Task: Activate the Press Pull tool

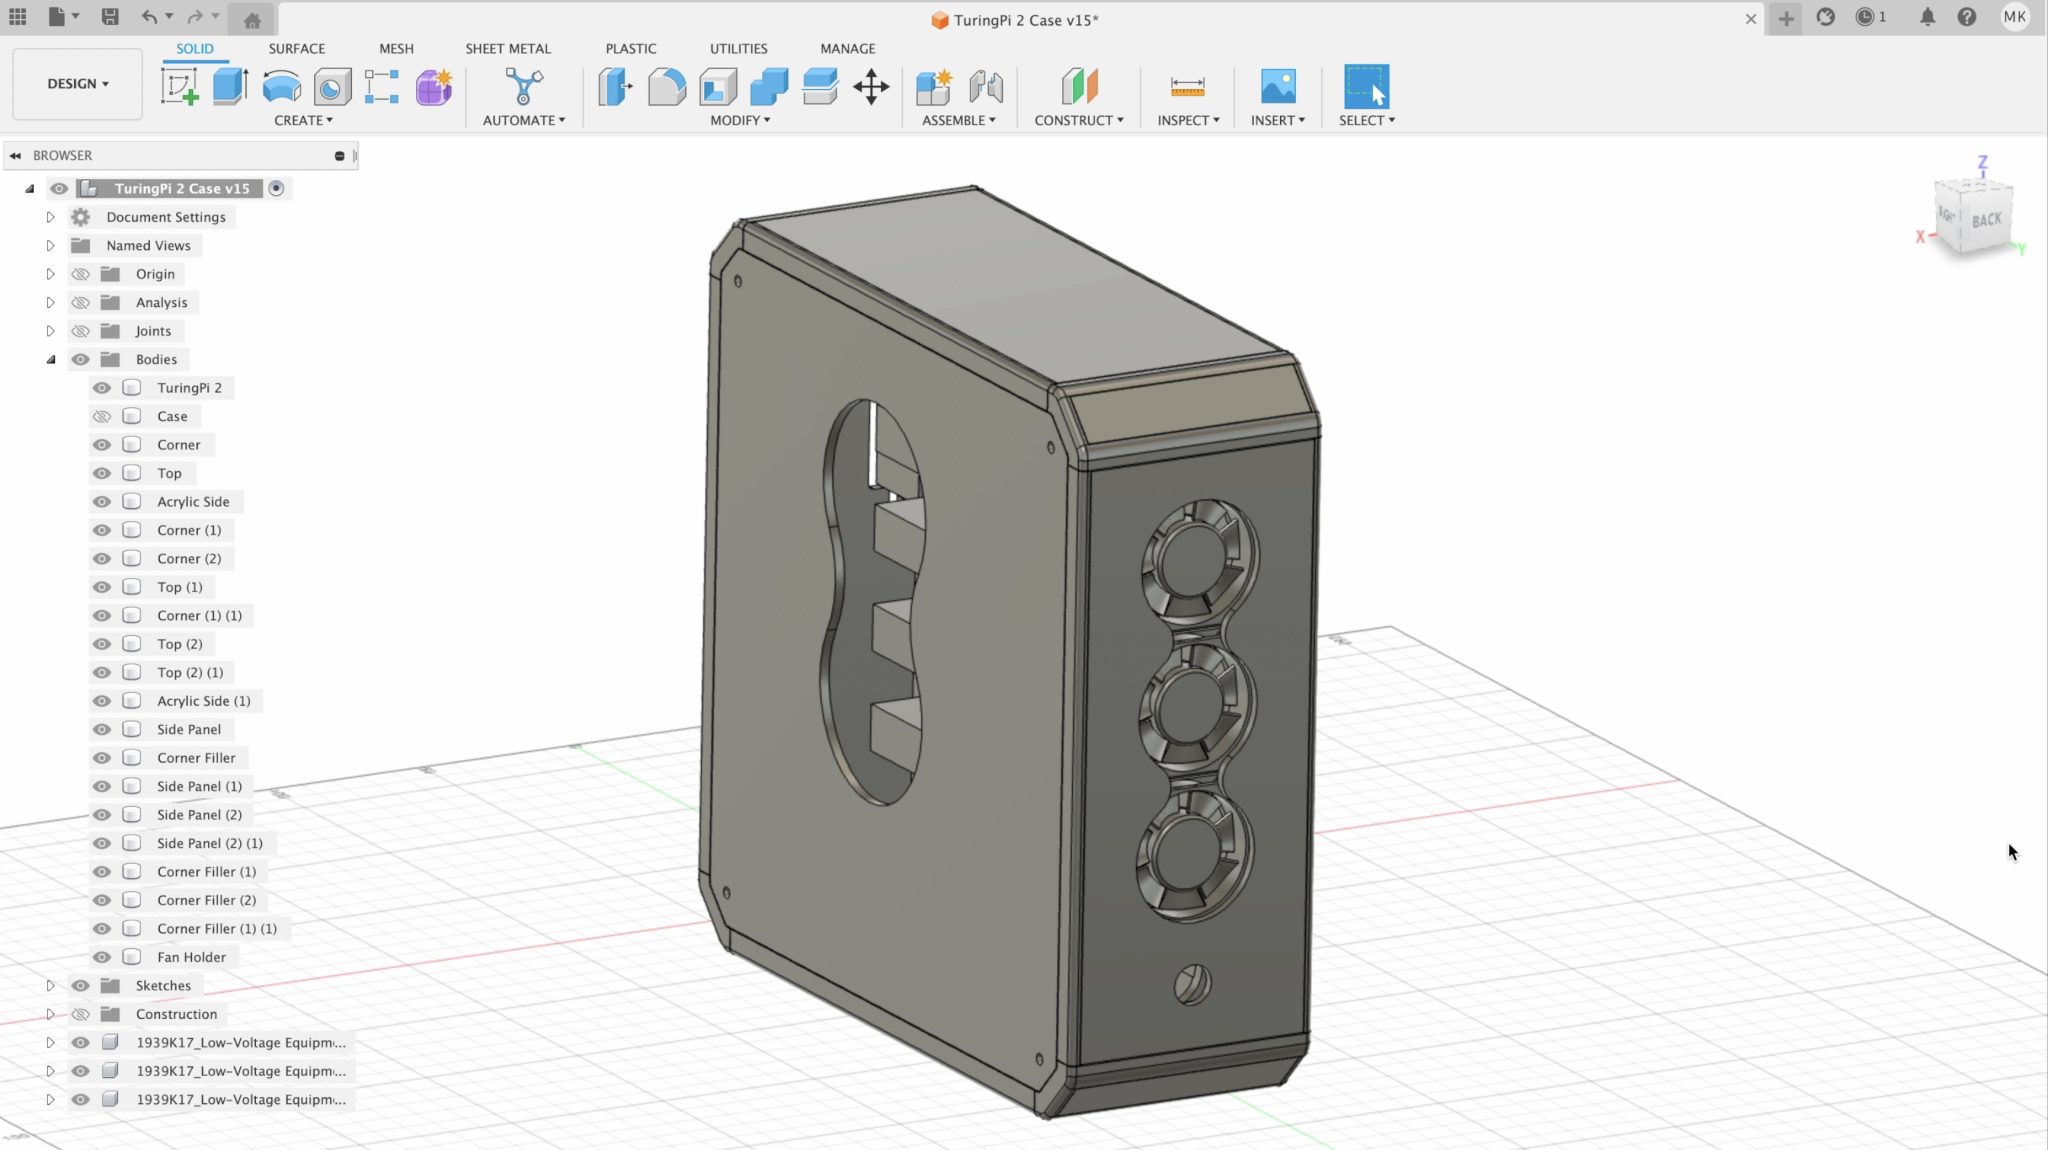Action: [x=615, y=88]
